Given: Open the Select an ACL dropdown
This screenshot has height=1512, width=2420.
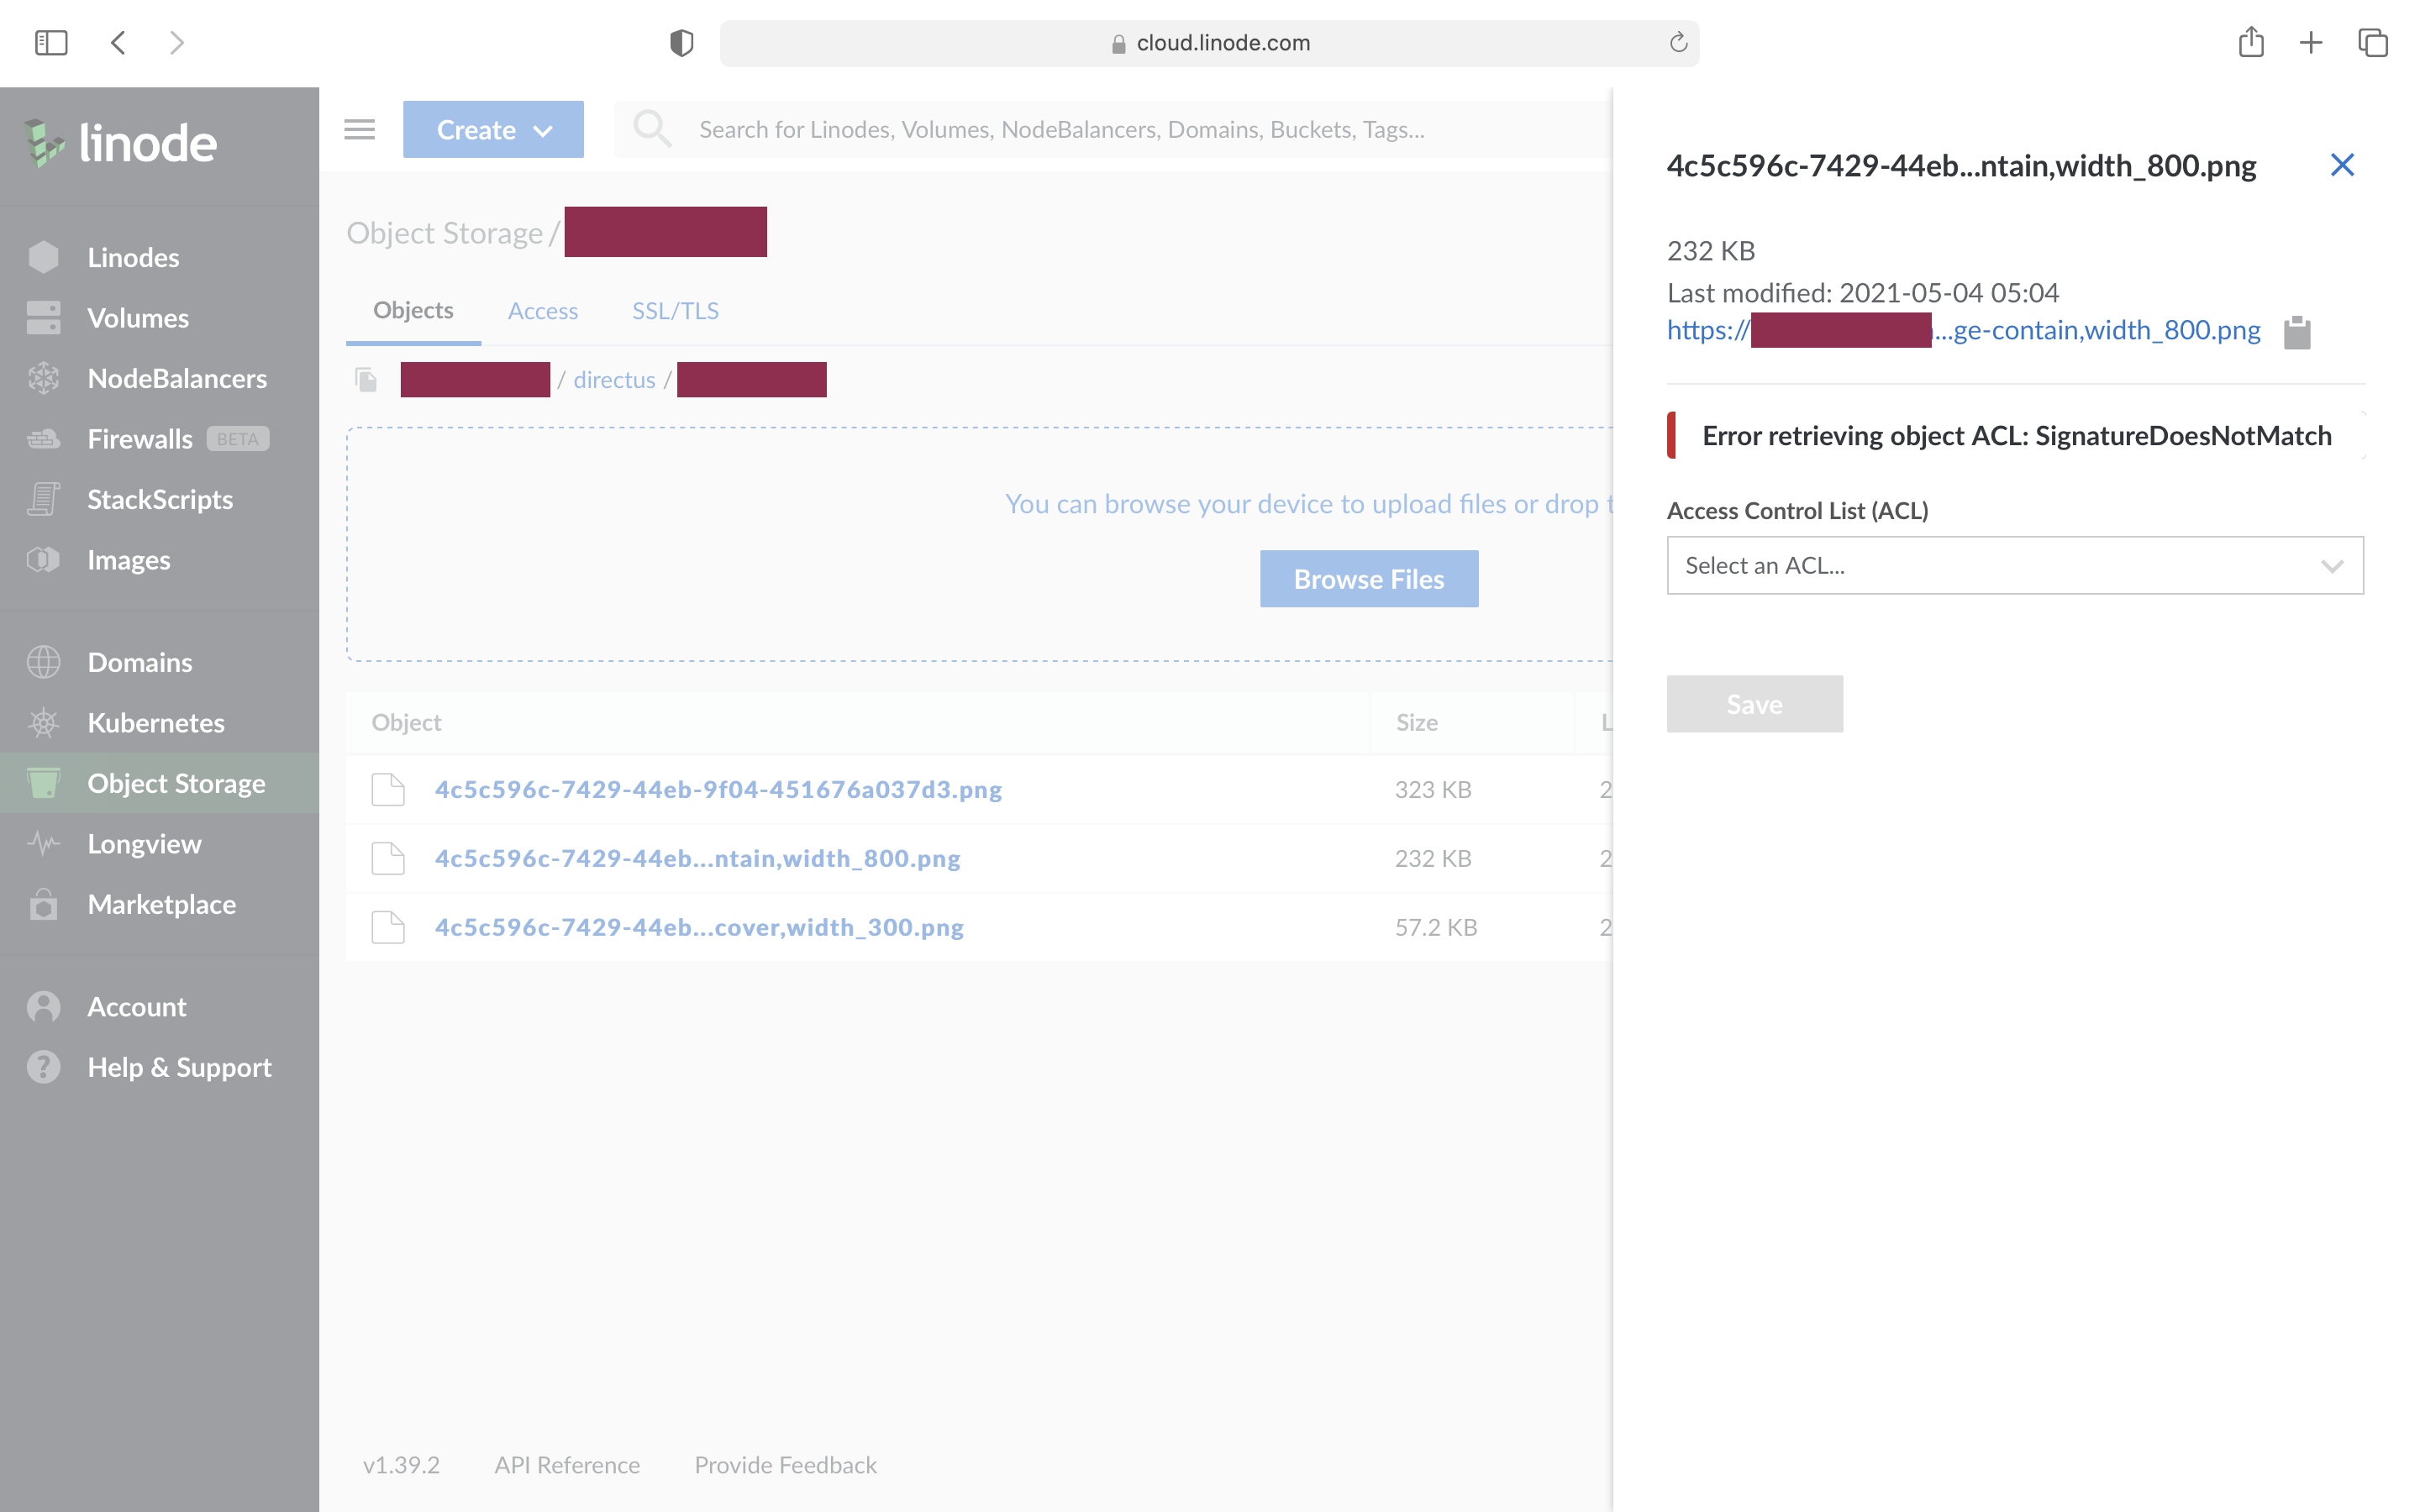Looking at the screenshot, I should pos(2014,566).
